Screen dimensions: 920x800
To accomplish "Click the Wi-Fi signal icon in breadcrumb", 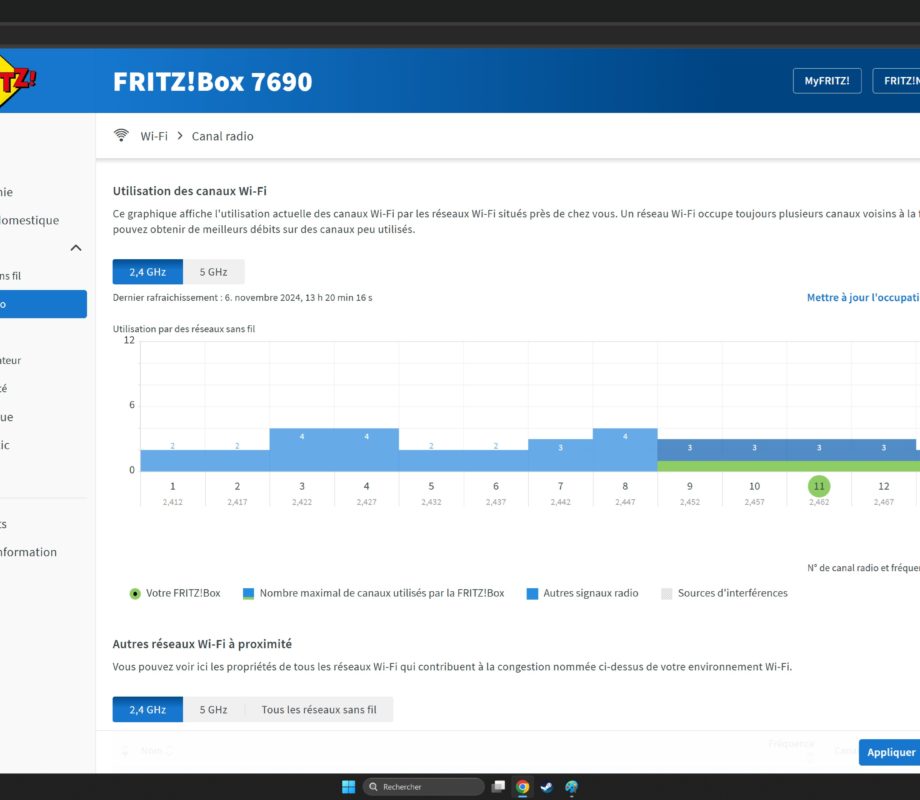I will point(121,136).
